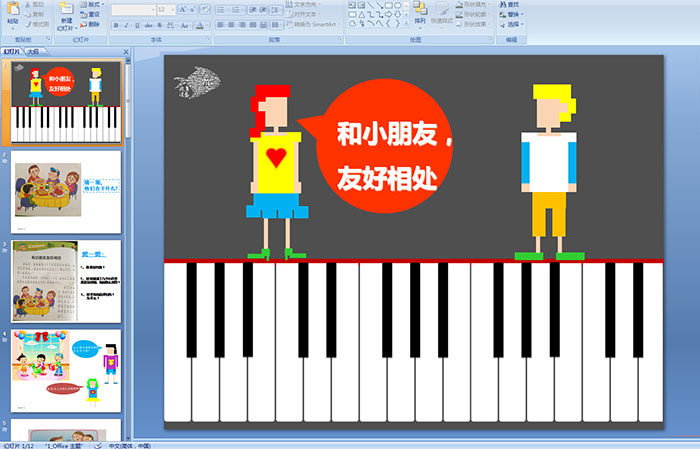Toggle Text Shadow (S) formatting
The width and height of the screenshot is (700, 449).
[159, 25]
